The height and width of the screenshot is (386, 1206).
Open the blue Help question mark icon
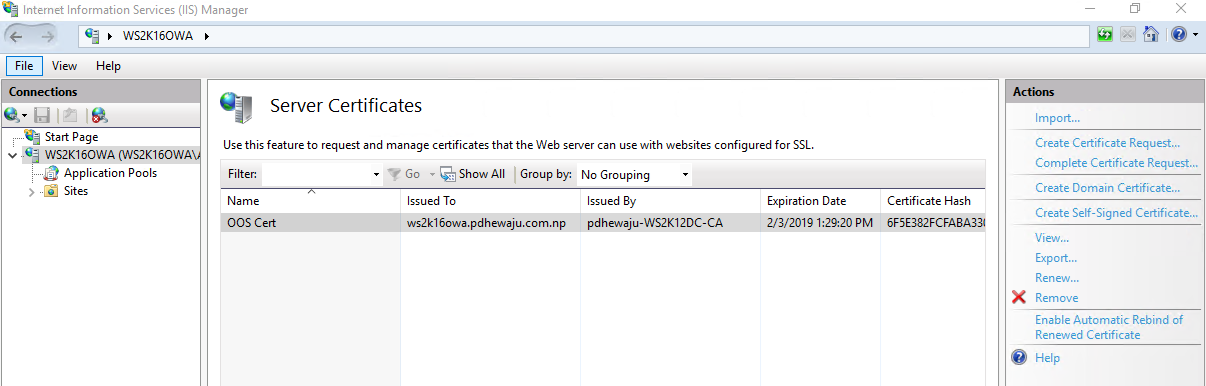click(1178, 35)
